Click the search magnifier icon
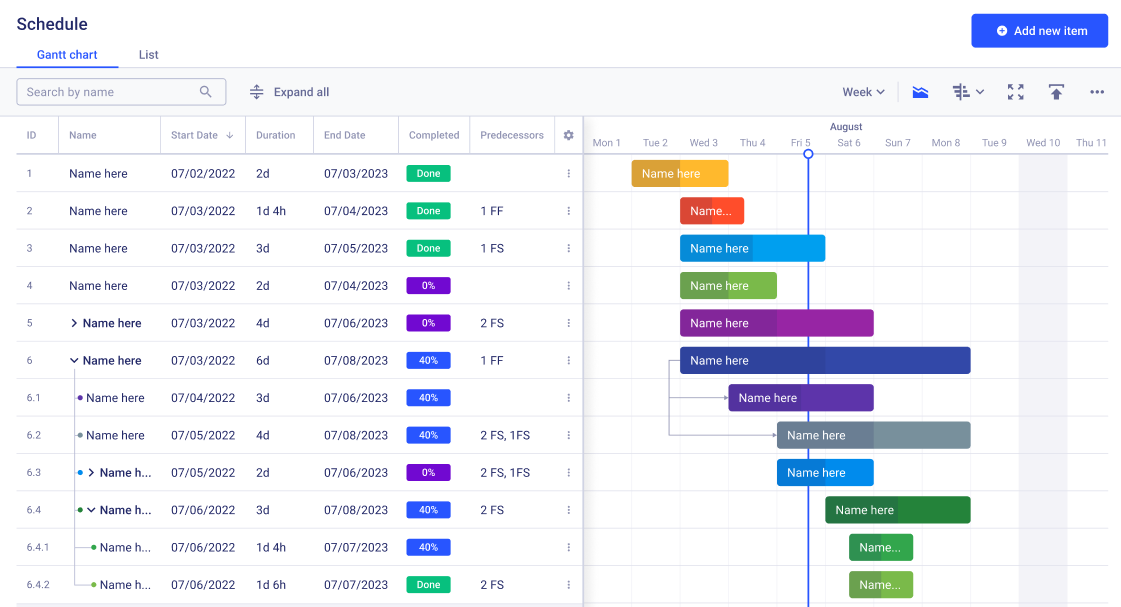This screenshot has height=607, width=1121. [206, 91]
